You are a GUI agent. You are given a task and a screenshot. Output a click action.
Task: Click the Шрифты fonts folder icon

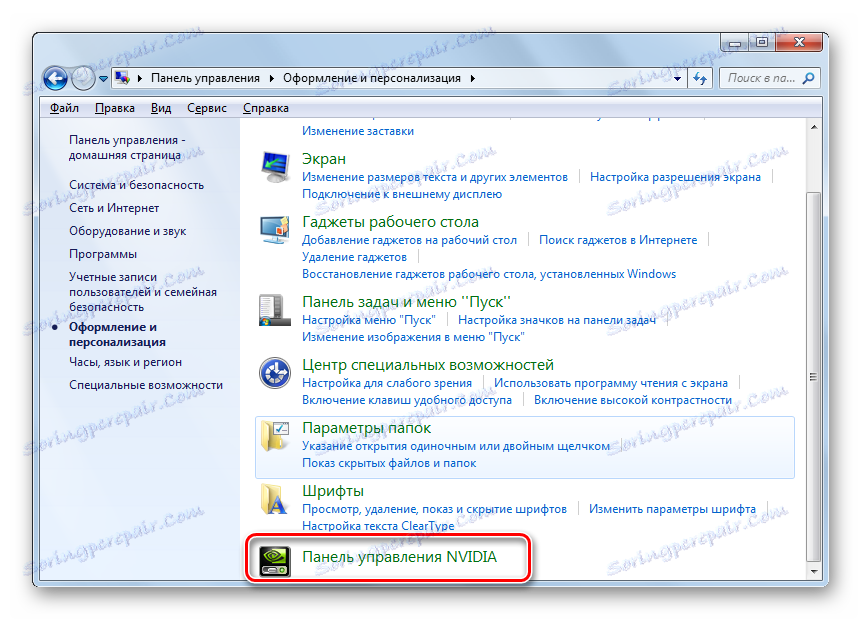point(274,499)
